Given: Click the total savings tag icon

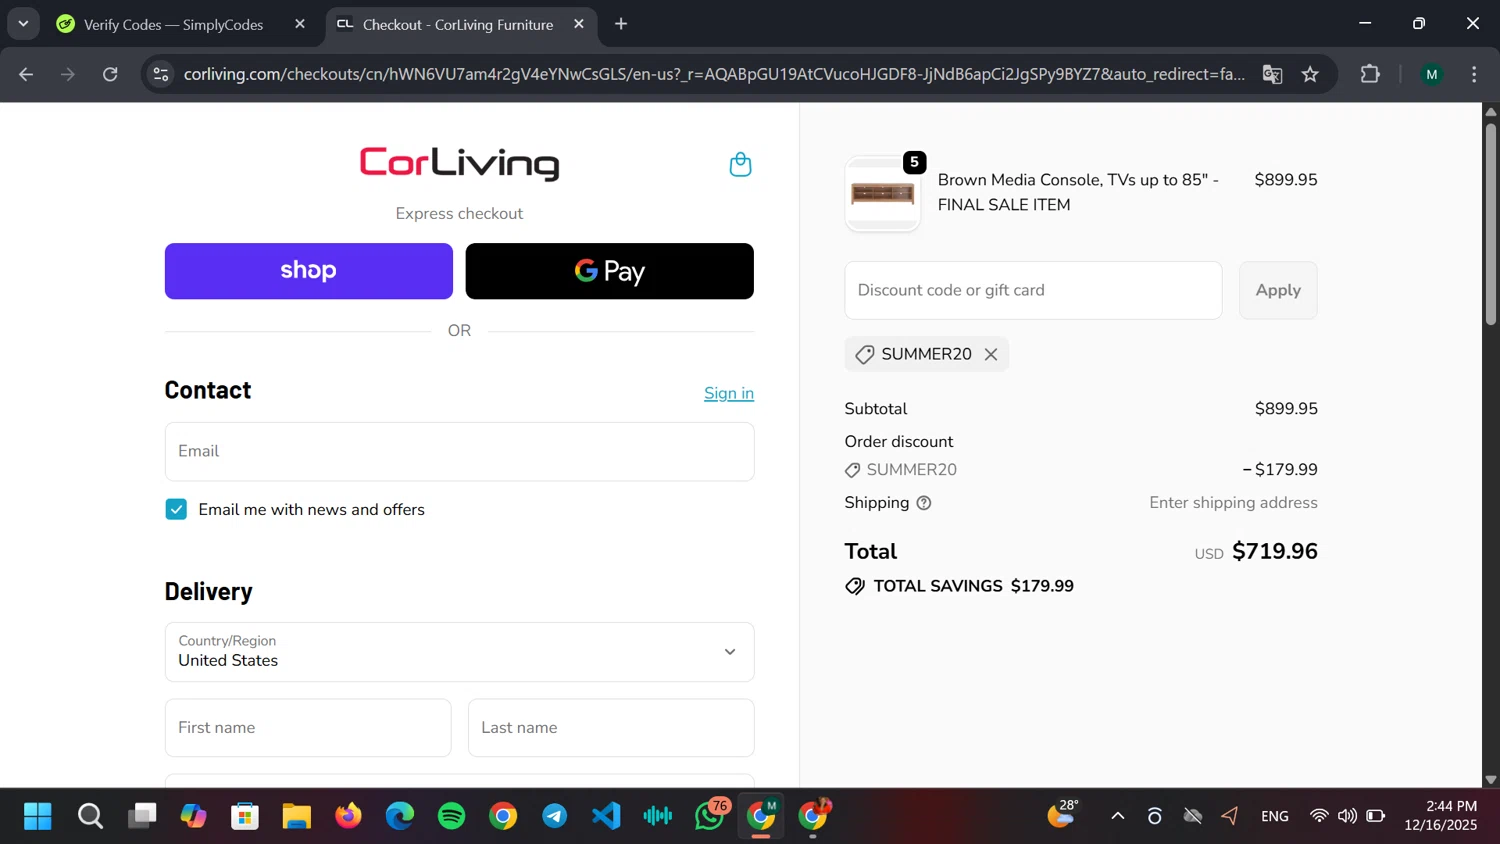Looking at the screenshot, I should click(855, 586).
